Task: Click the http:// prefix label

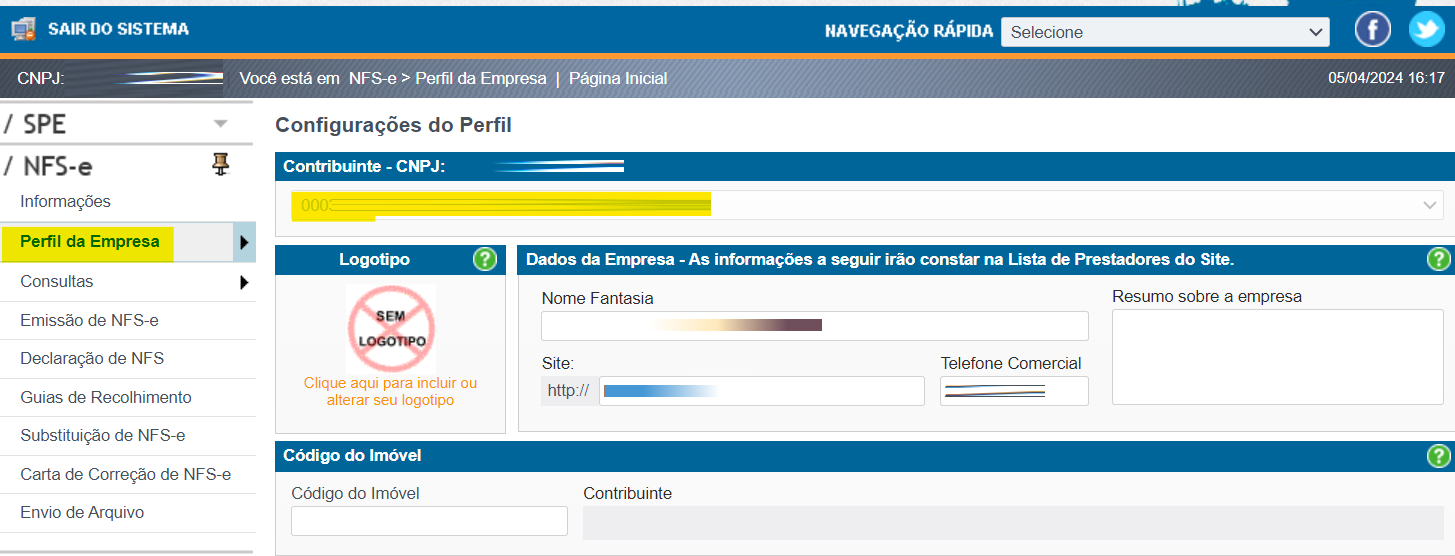Action: (x=569, y=391)
